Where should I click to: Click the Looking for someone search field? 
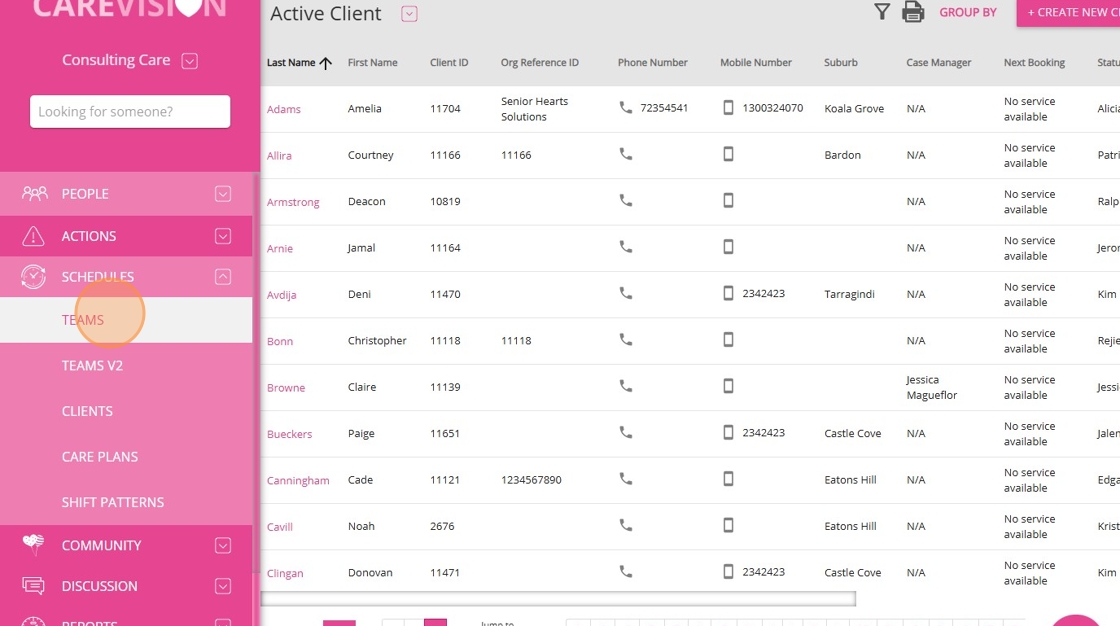(x=130, y=111)
